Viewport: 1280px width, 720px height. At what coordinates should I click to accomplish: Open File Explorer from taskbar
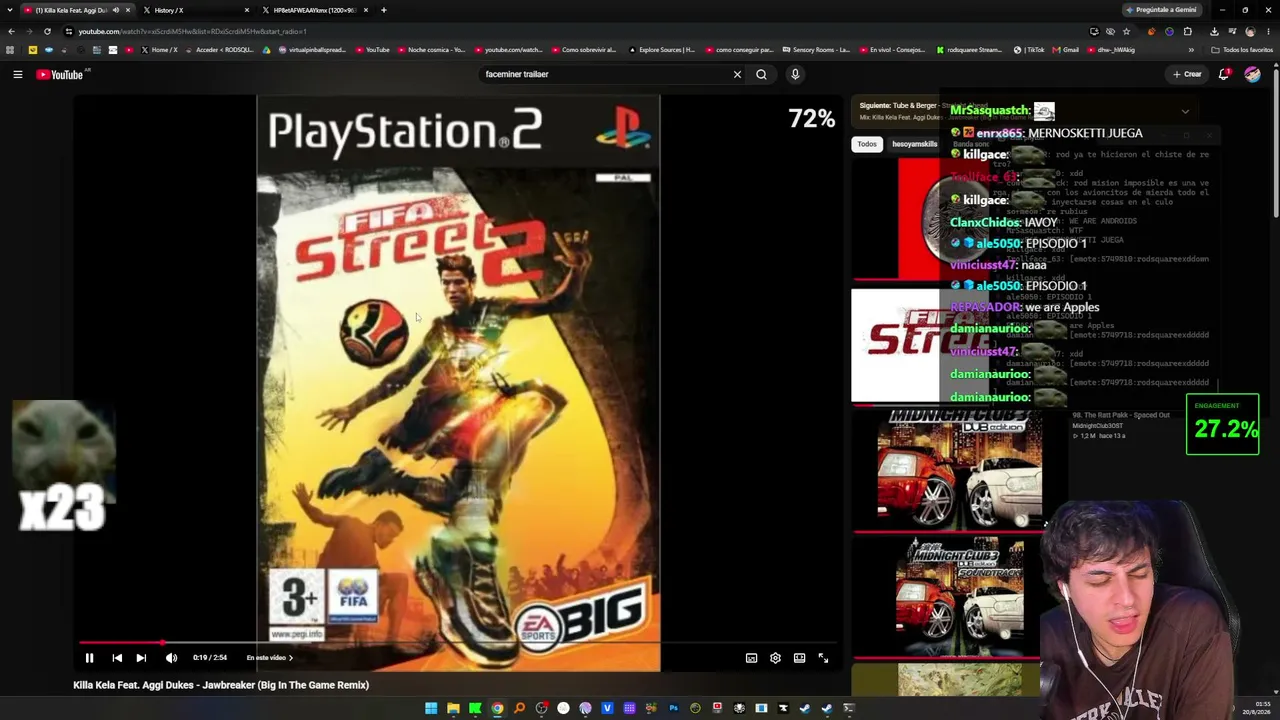point(453,708)
